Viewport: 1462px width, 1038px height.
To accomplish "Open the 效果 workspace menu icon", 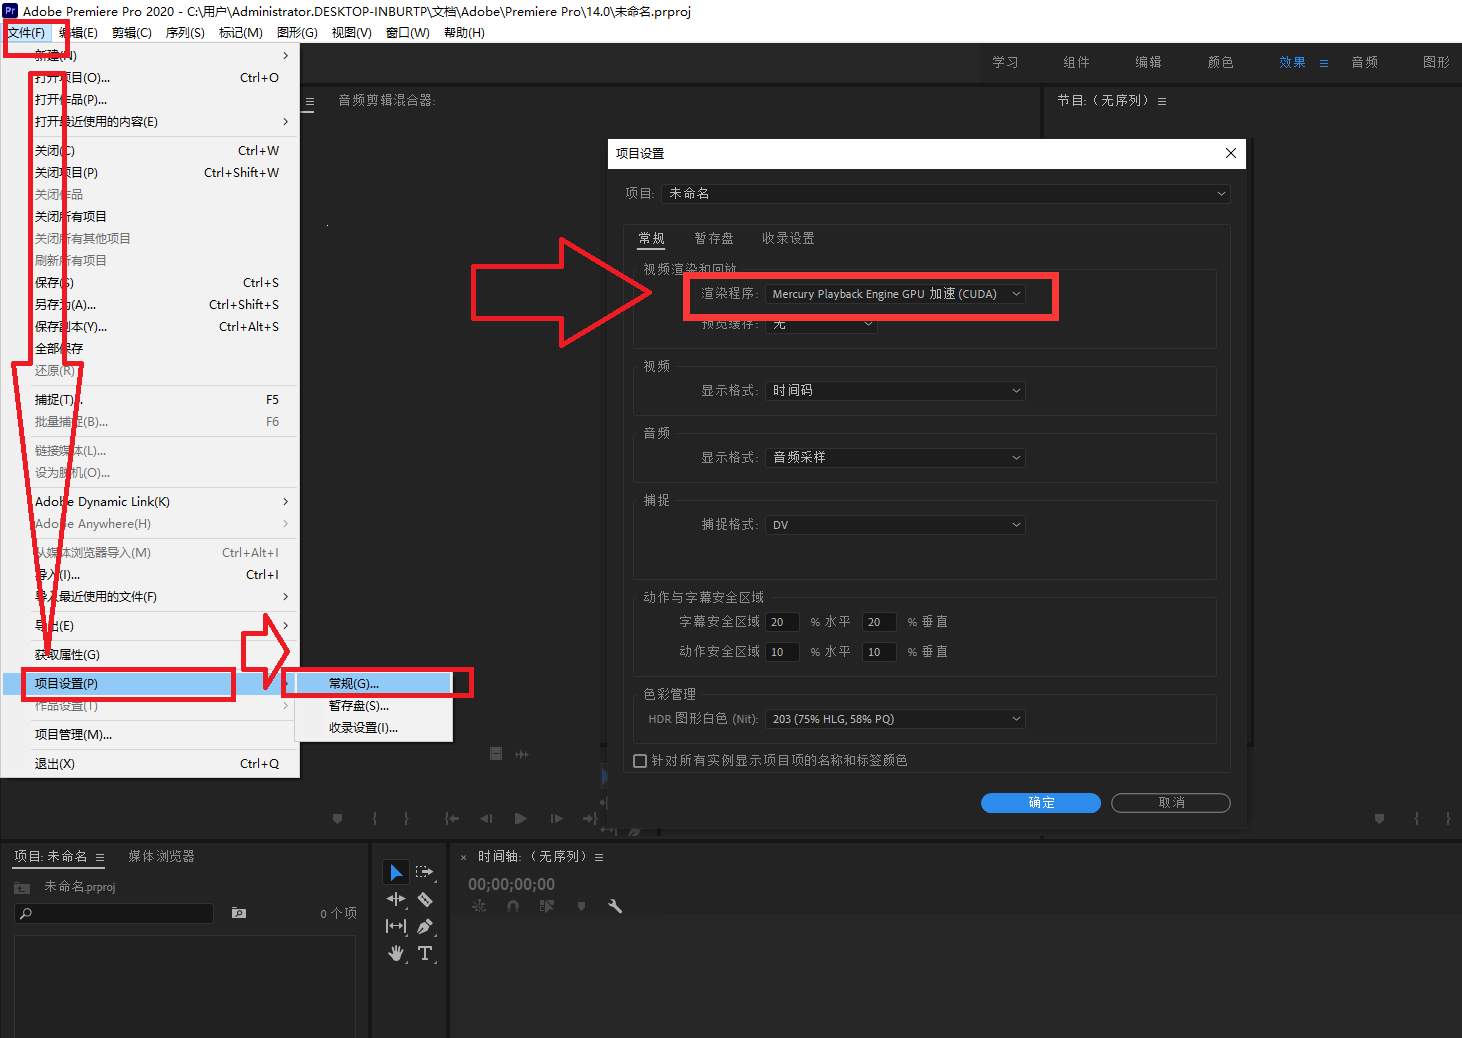I will click(1324, 63).
